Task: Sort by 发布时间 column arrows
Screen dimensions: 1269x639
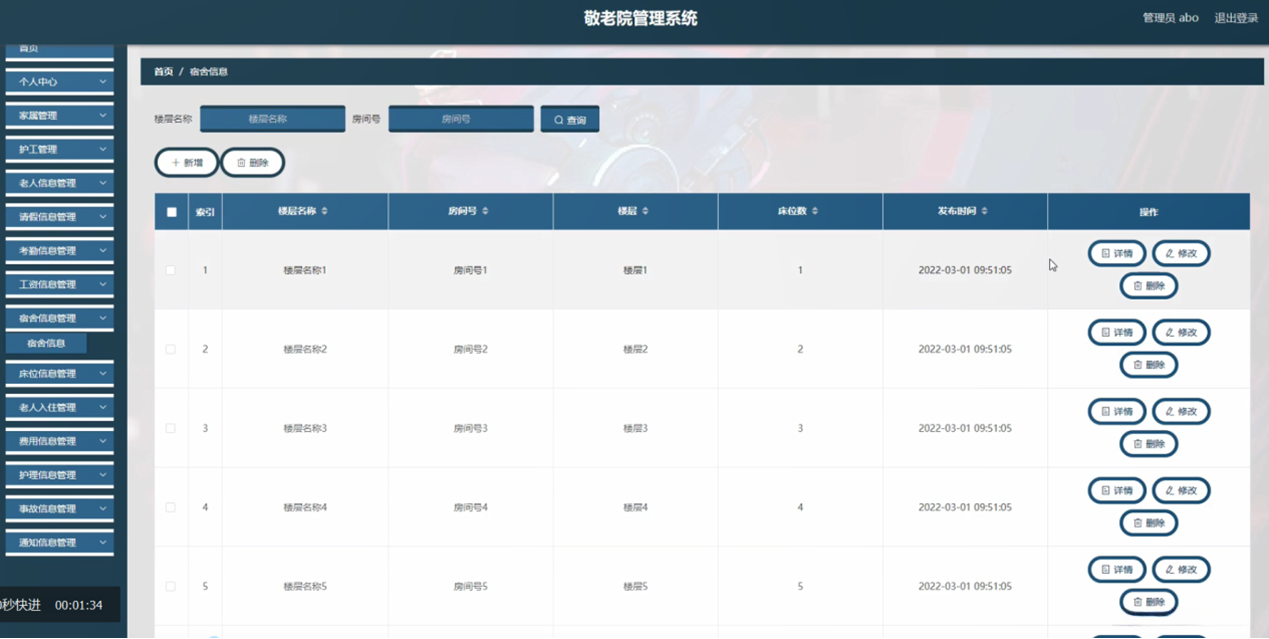Action: point(985,211)
